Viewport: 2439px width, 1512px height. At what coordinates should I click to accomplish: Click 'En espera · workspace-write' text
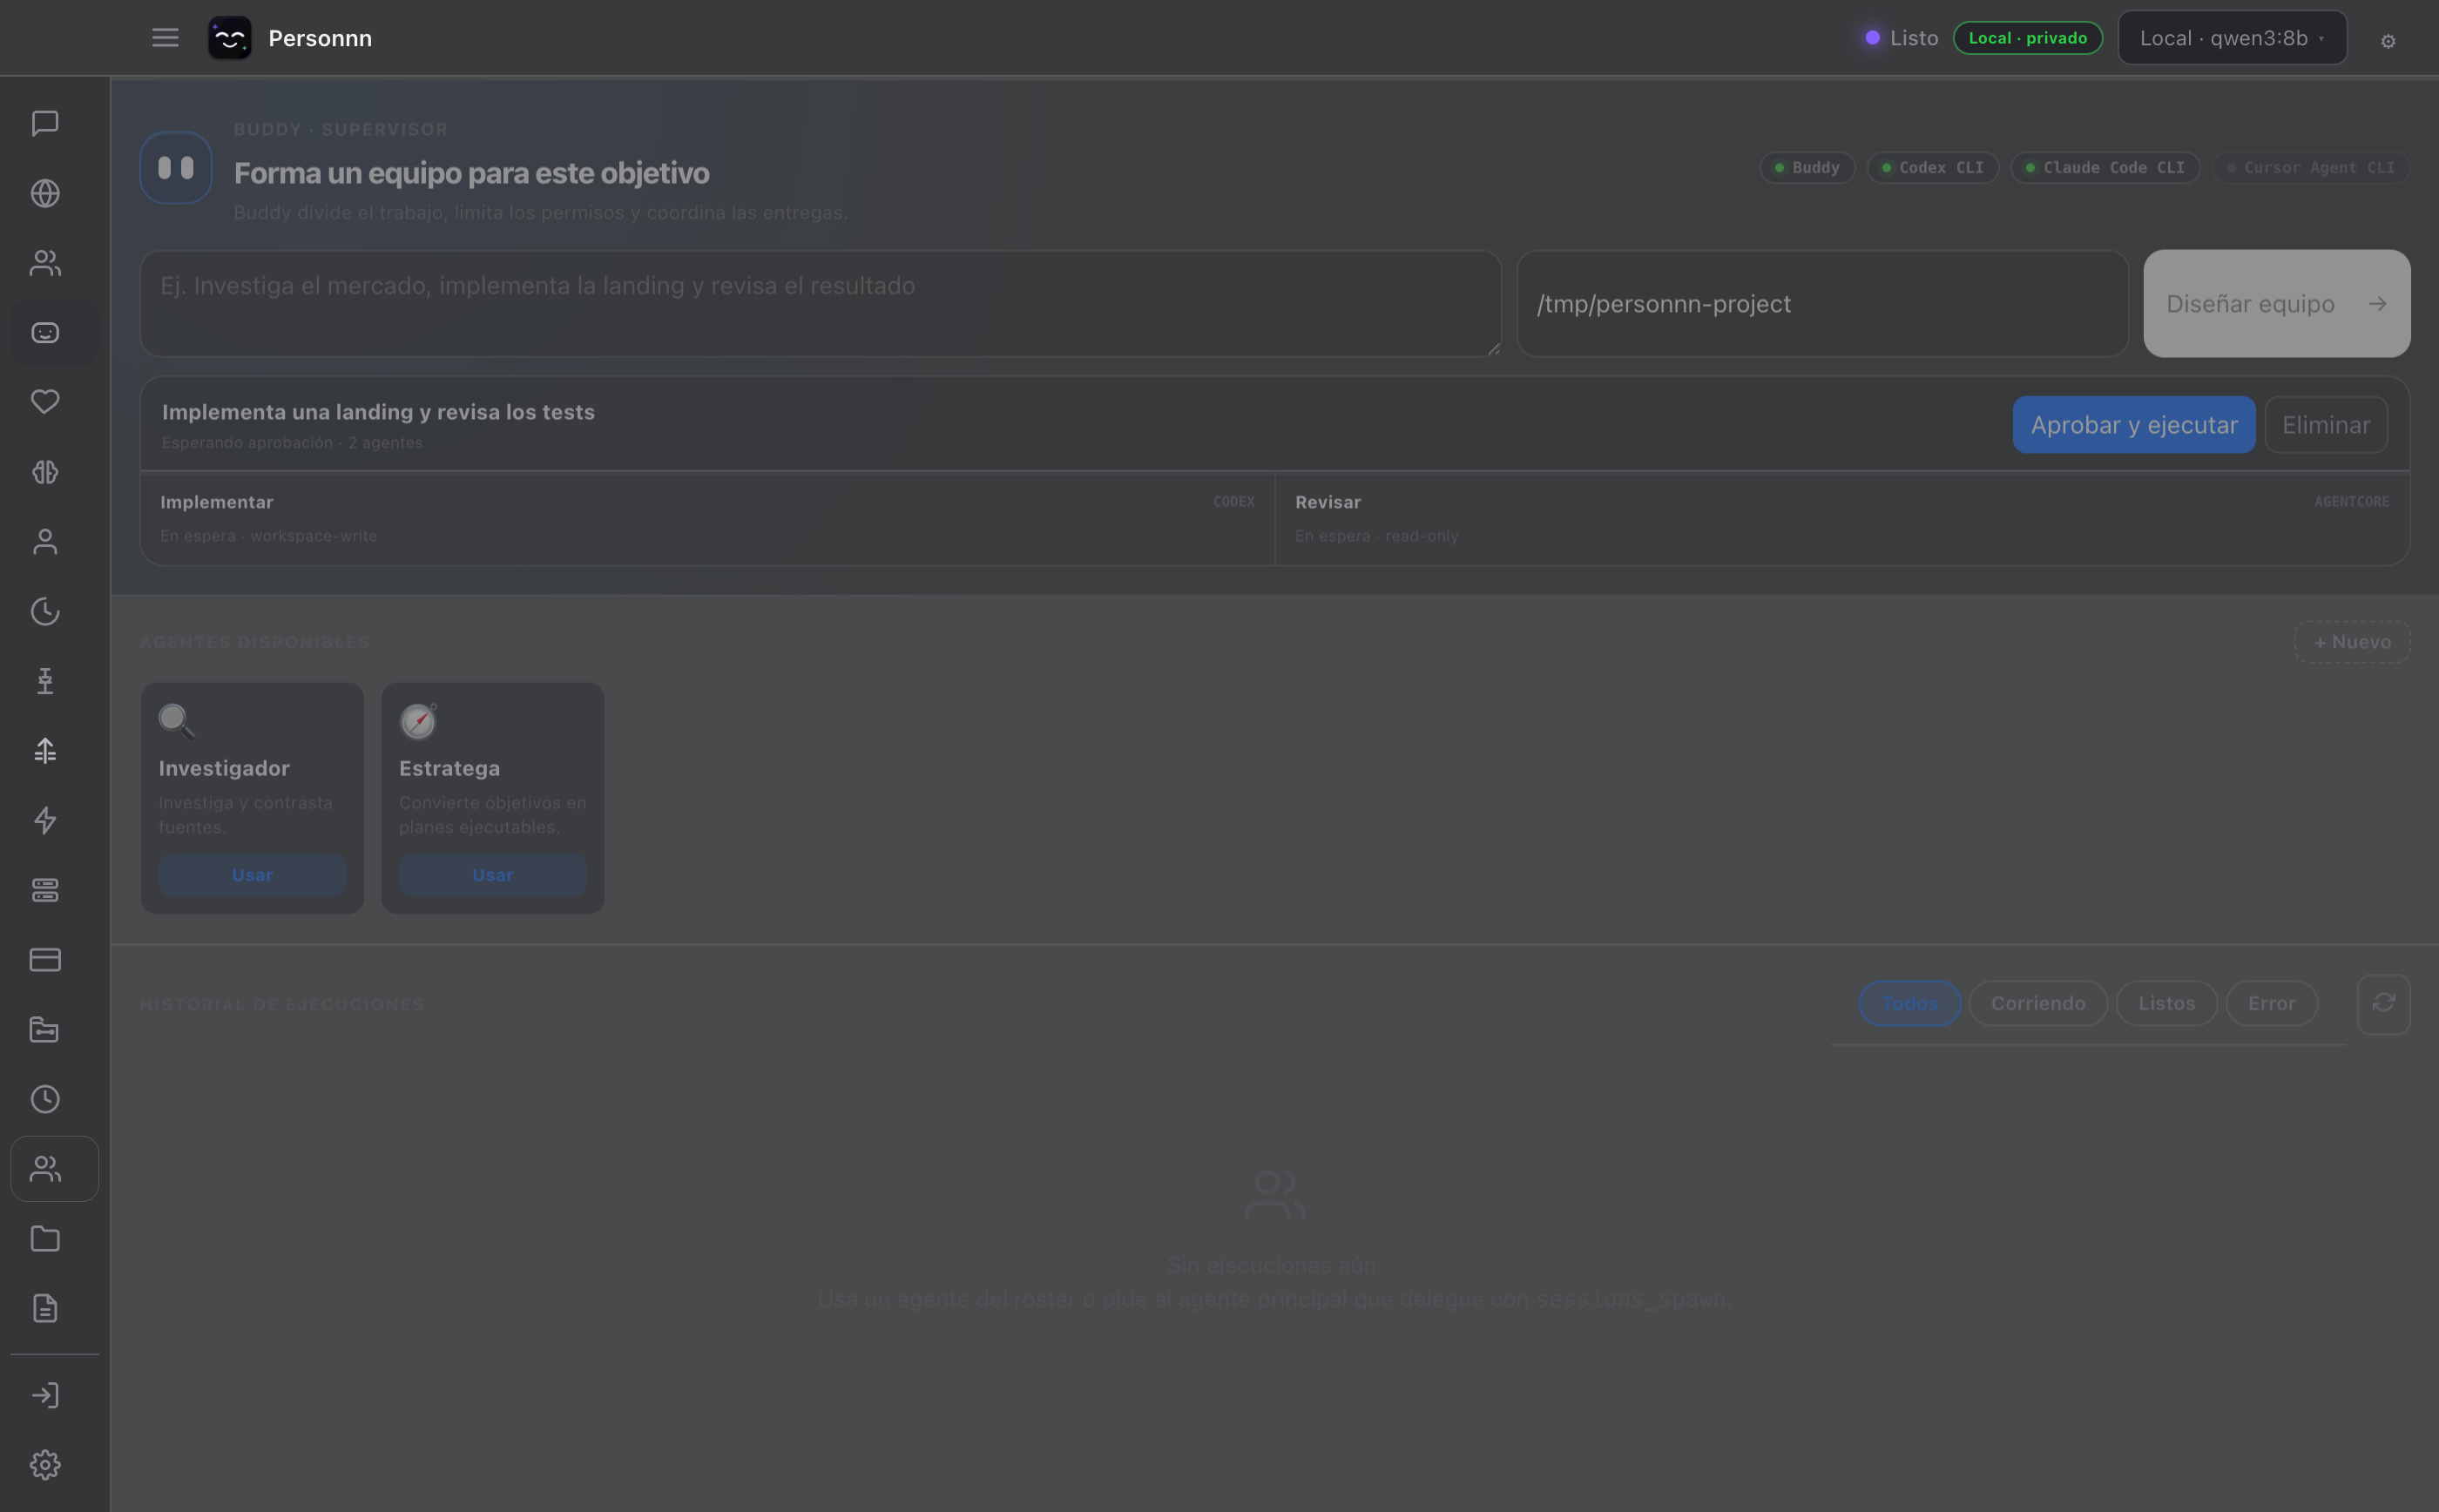(x=269, y=536)
